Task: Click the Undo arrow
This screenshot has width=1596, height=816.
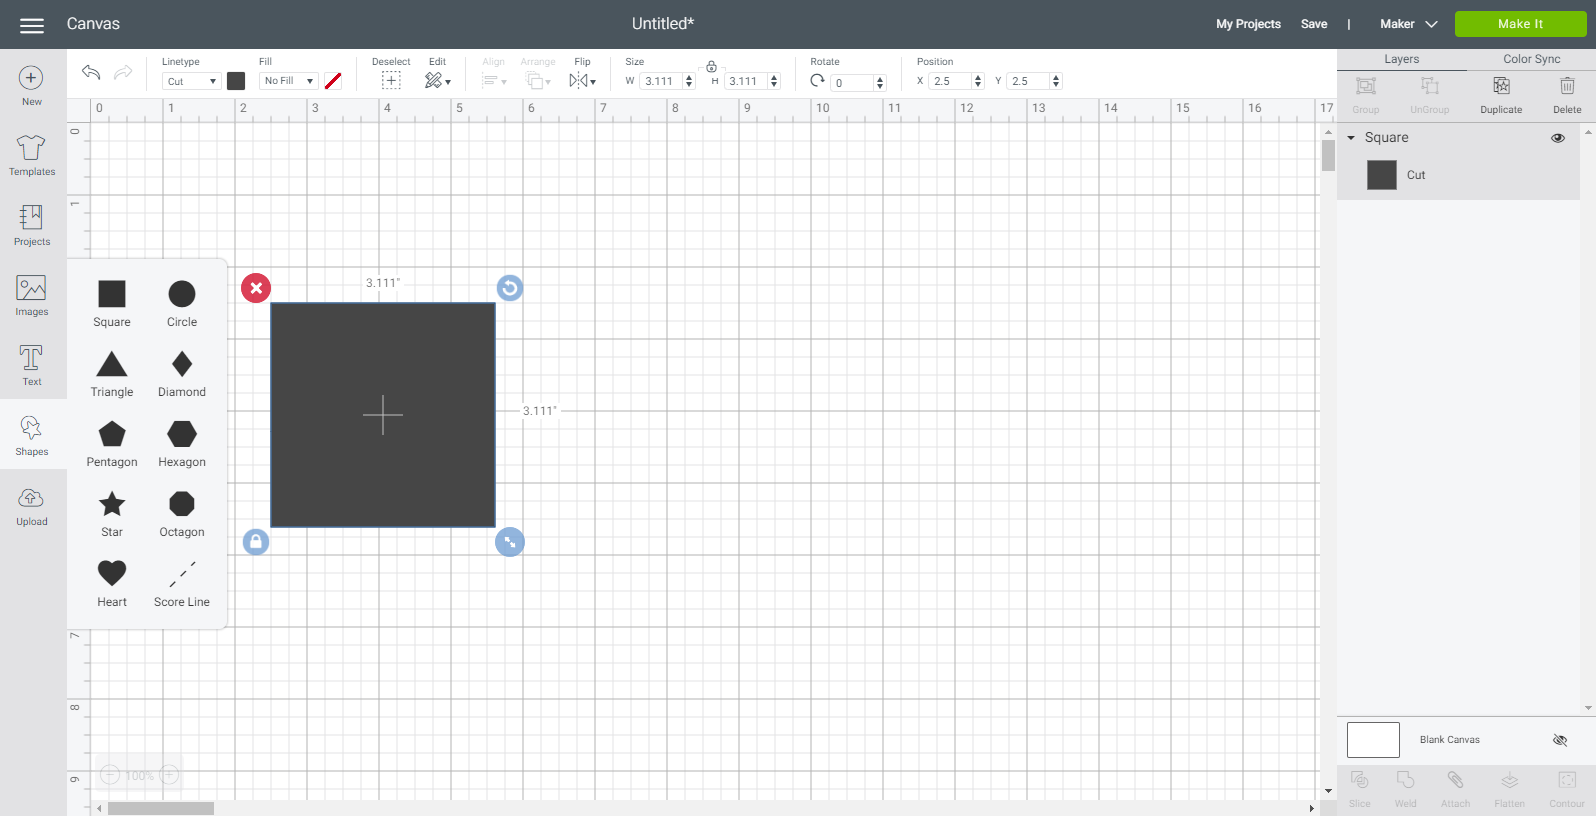Action: 91,72
